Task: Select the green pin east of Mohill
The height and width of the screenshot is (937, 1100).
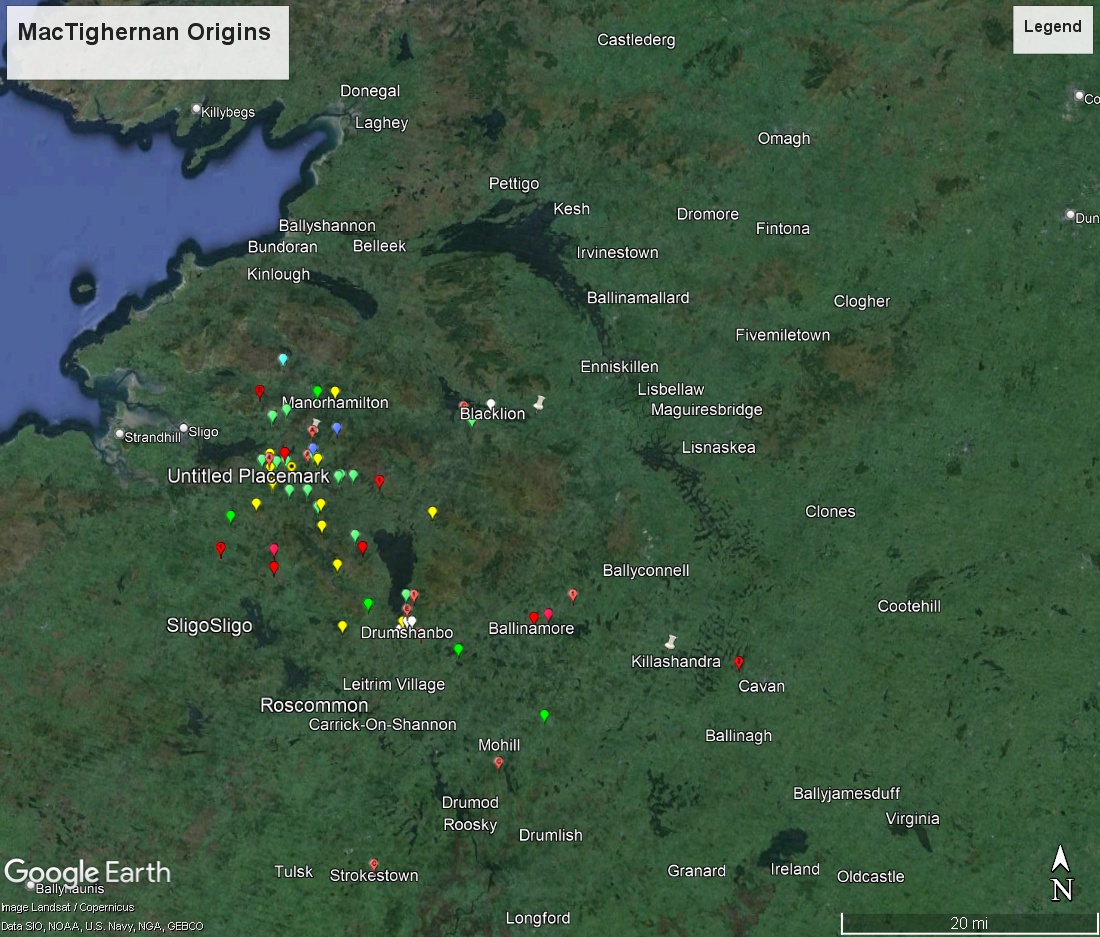Action: pyautogui.click(x=544, y=715)
